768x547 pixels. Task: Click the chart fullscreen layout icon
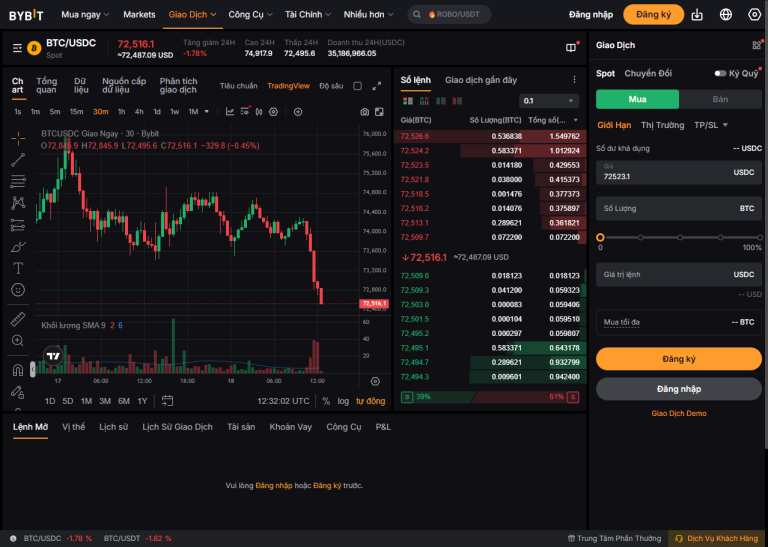click(379, 112)
